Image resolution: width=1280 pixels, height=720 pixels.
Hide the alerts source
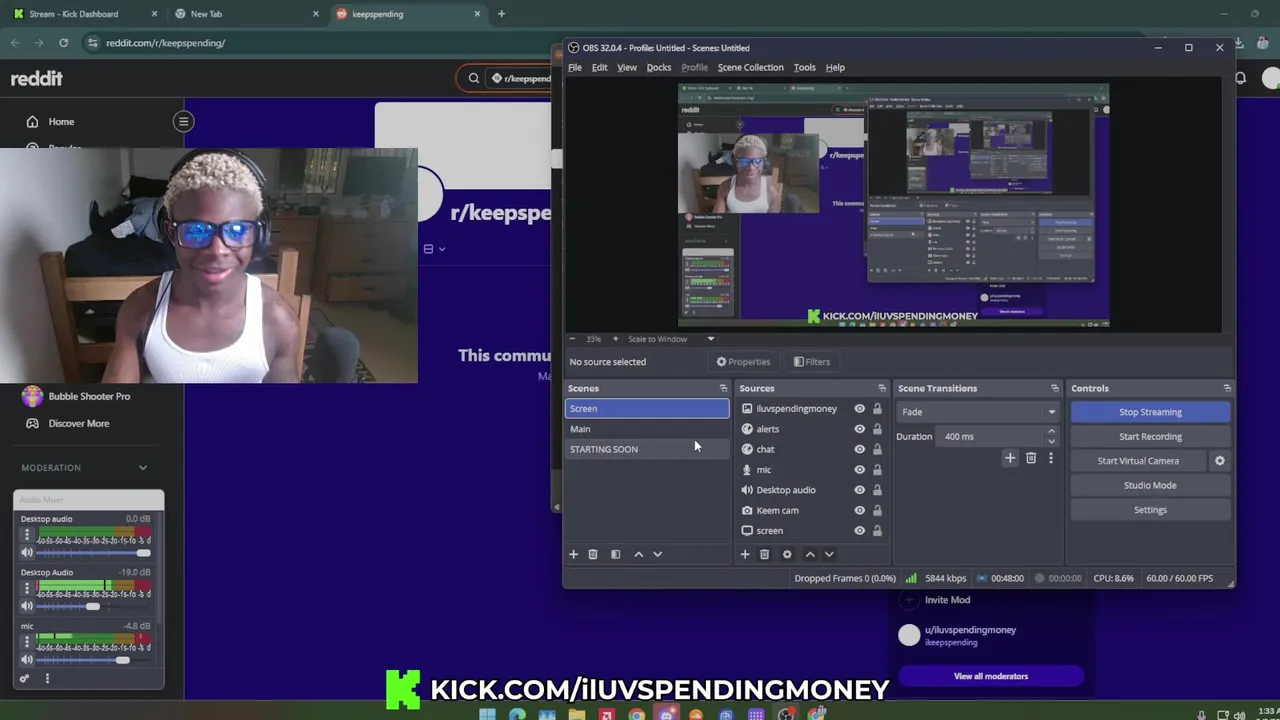[x=859, y=429]
